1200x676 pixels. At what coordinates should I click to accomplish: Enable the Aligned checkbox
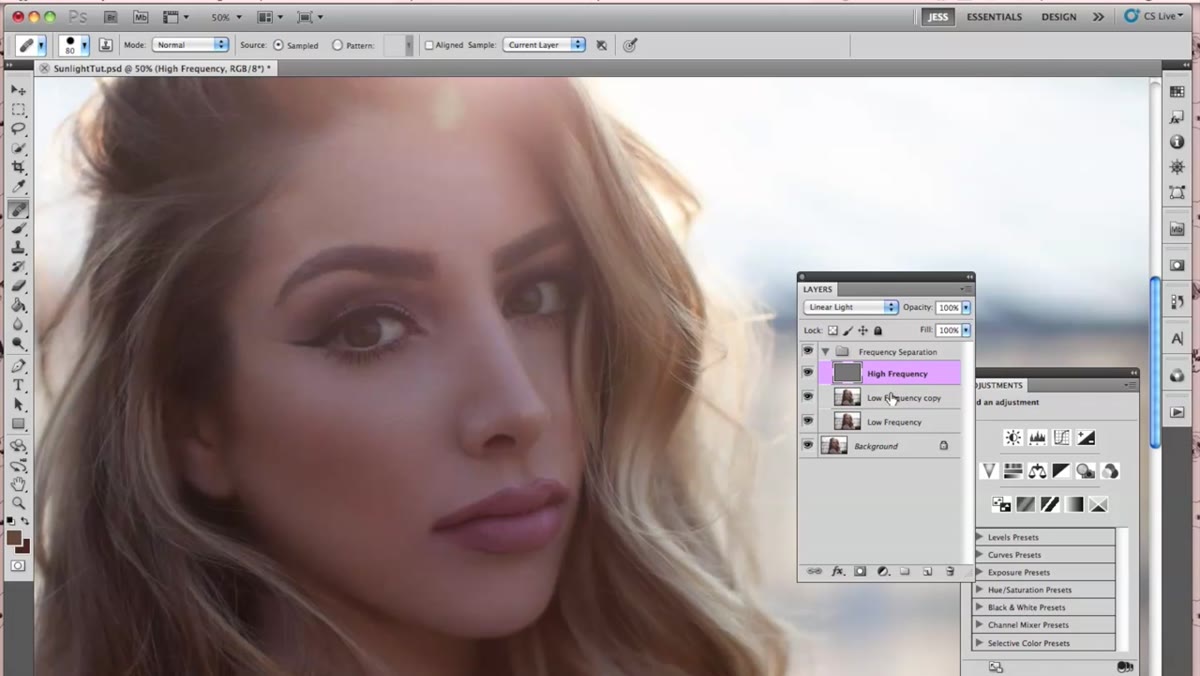[429, 45]
